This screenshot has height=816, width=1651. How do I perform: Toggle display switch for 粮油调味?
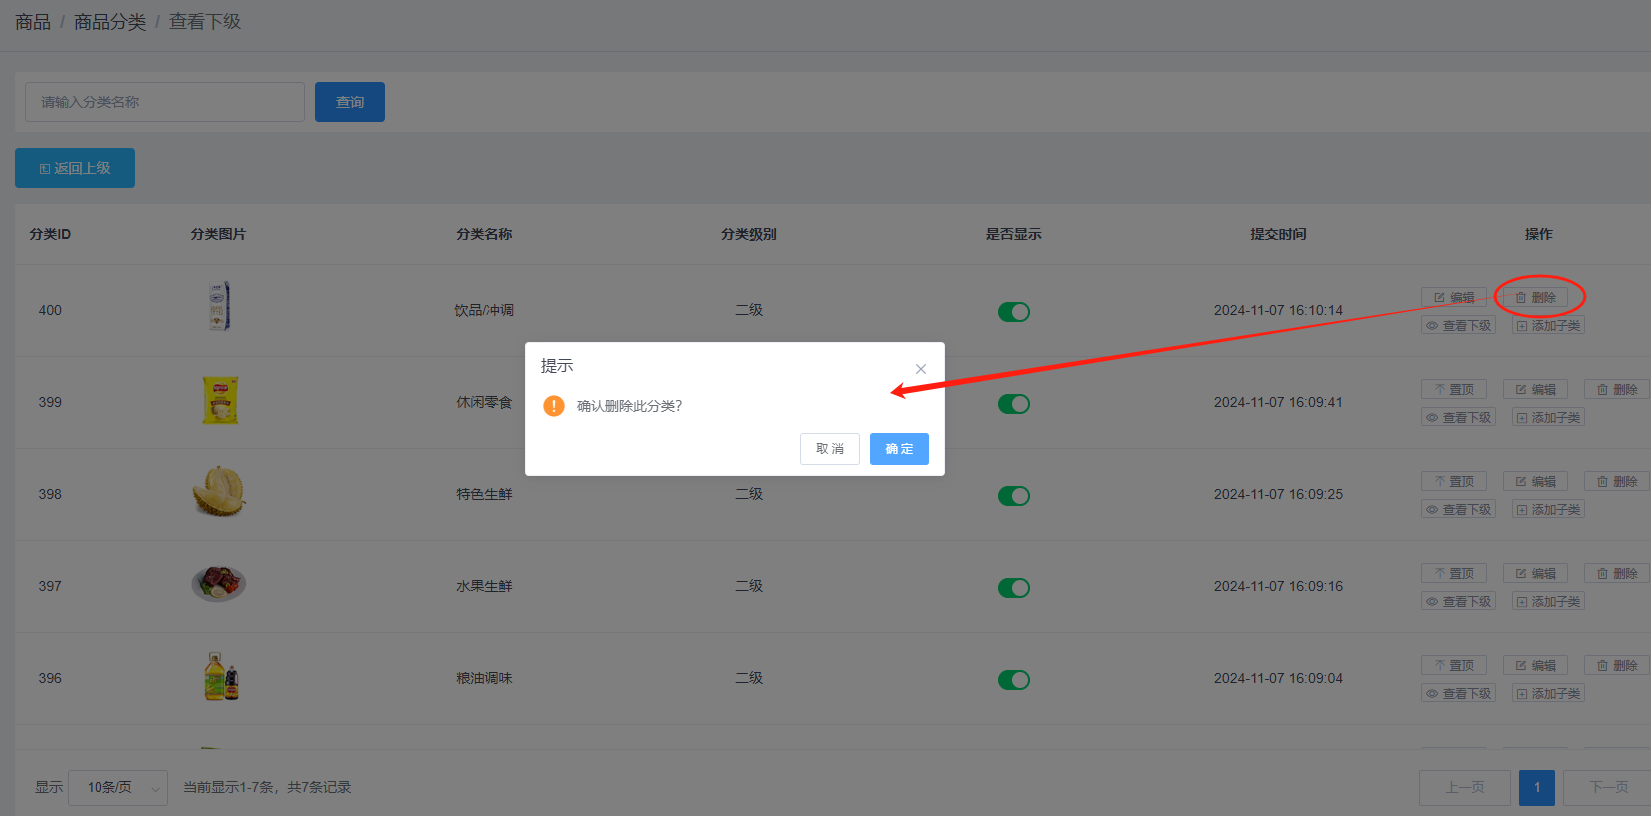[x=1013, y=680]
